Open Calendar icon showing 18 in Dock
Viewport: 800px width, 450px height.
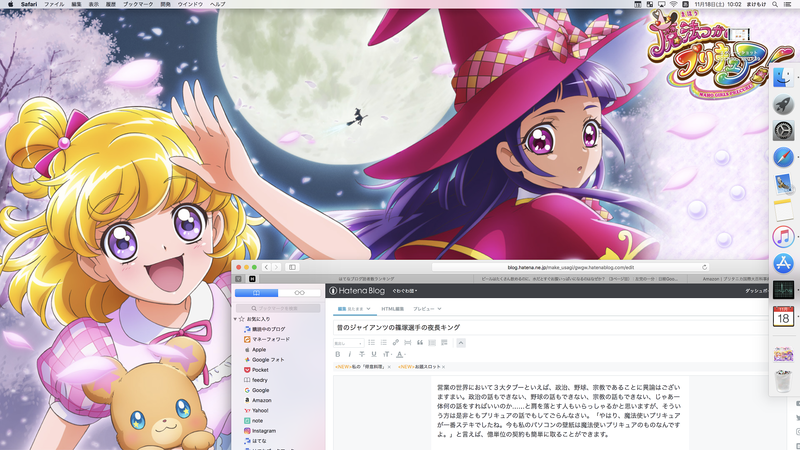click(x=783, y=316)
